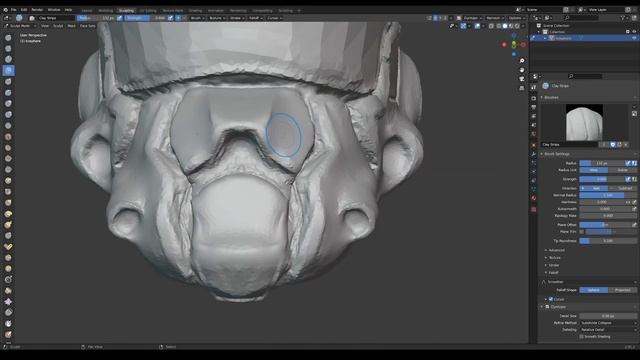640x360 pixels.
Task: Open the Face Sets menu
Action: 87,26
